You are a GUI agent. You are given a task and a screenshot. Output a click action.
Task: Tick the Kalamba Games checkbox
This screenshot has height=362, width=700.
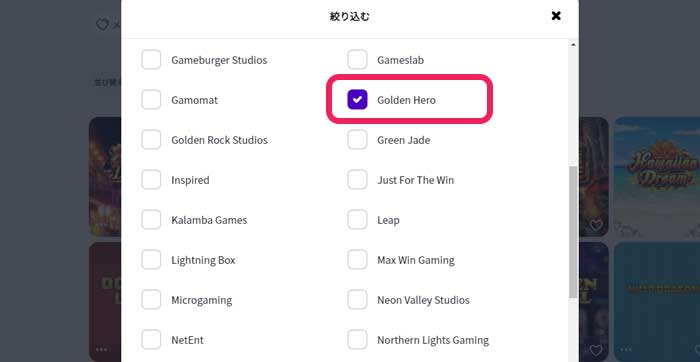[151, 220]
